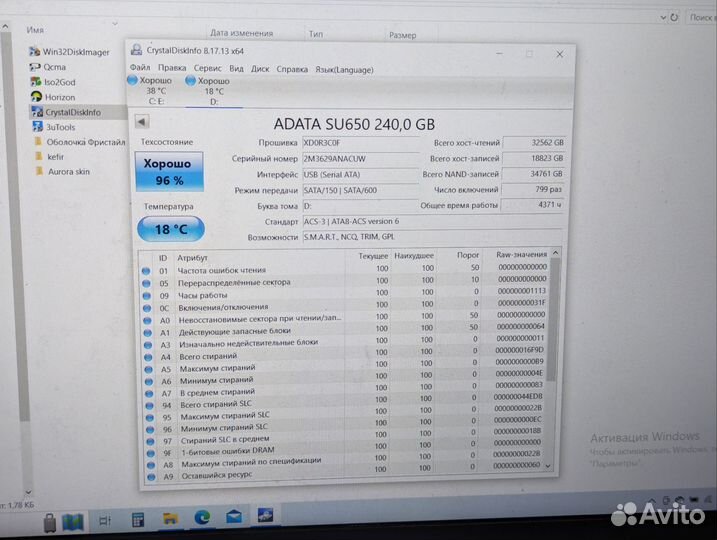Click the Всего хост-чтений value 32562 GB
This screenshot has width=717, height=540.
534,143
